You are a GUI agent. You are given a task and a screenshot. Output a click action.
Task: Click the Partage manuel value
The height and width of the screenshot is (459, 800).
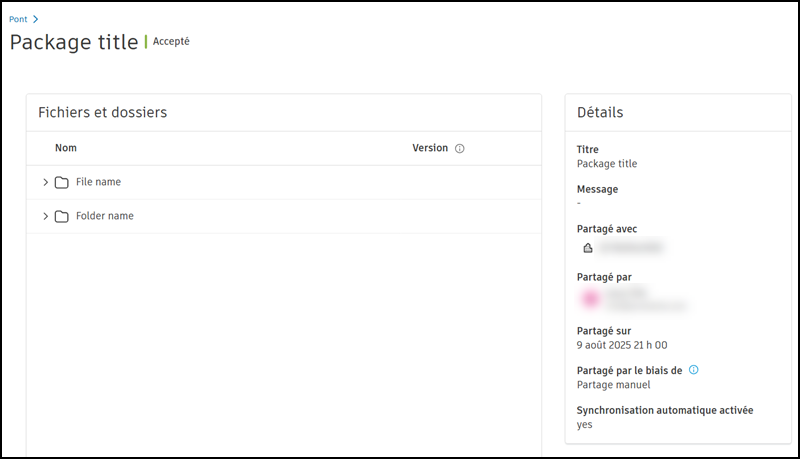[613, 384]
